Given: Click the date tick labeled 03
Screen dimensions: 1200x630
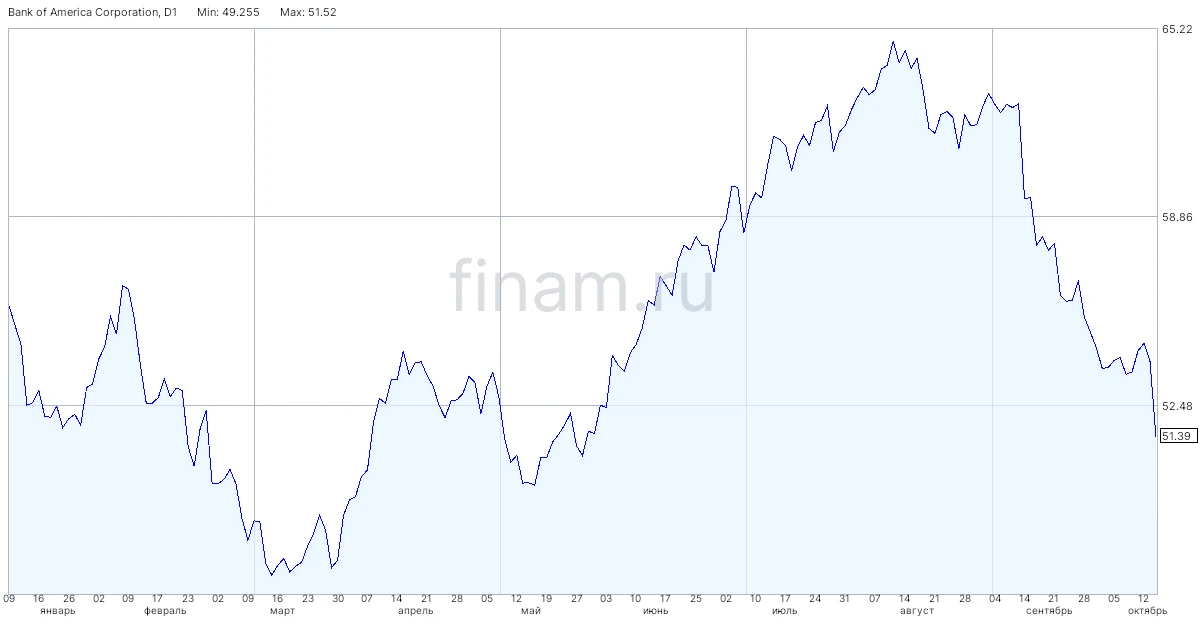Looking at the screenshot, I should (606, 598).
